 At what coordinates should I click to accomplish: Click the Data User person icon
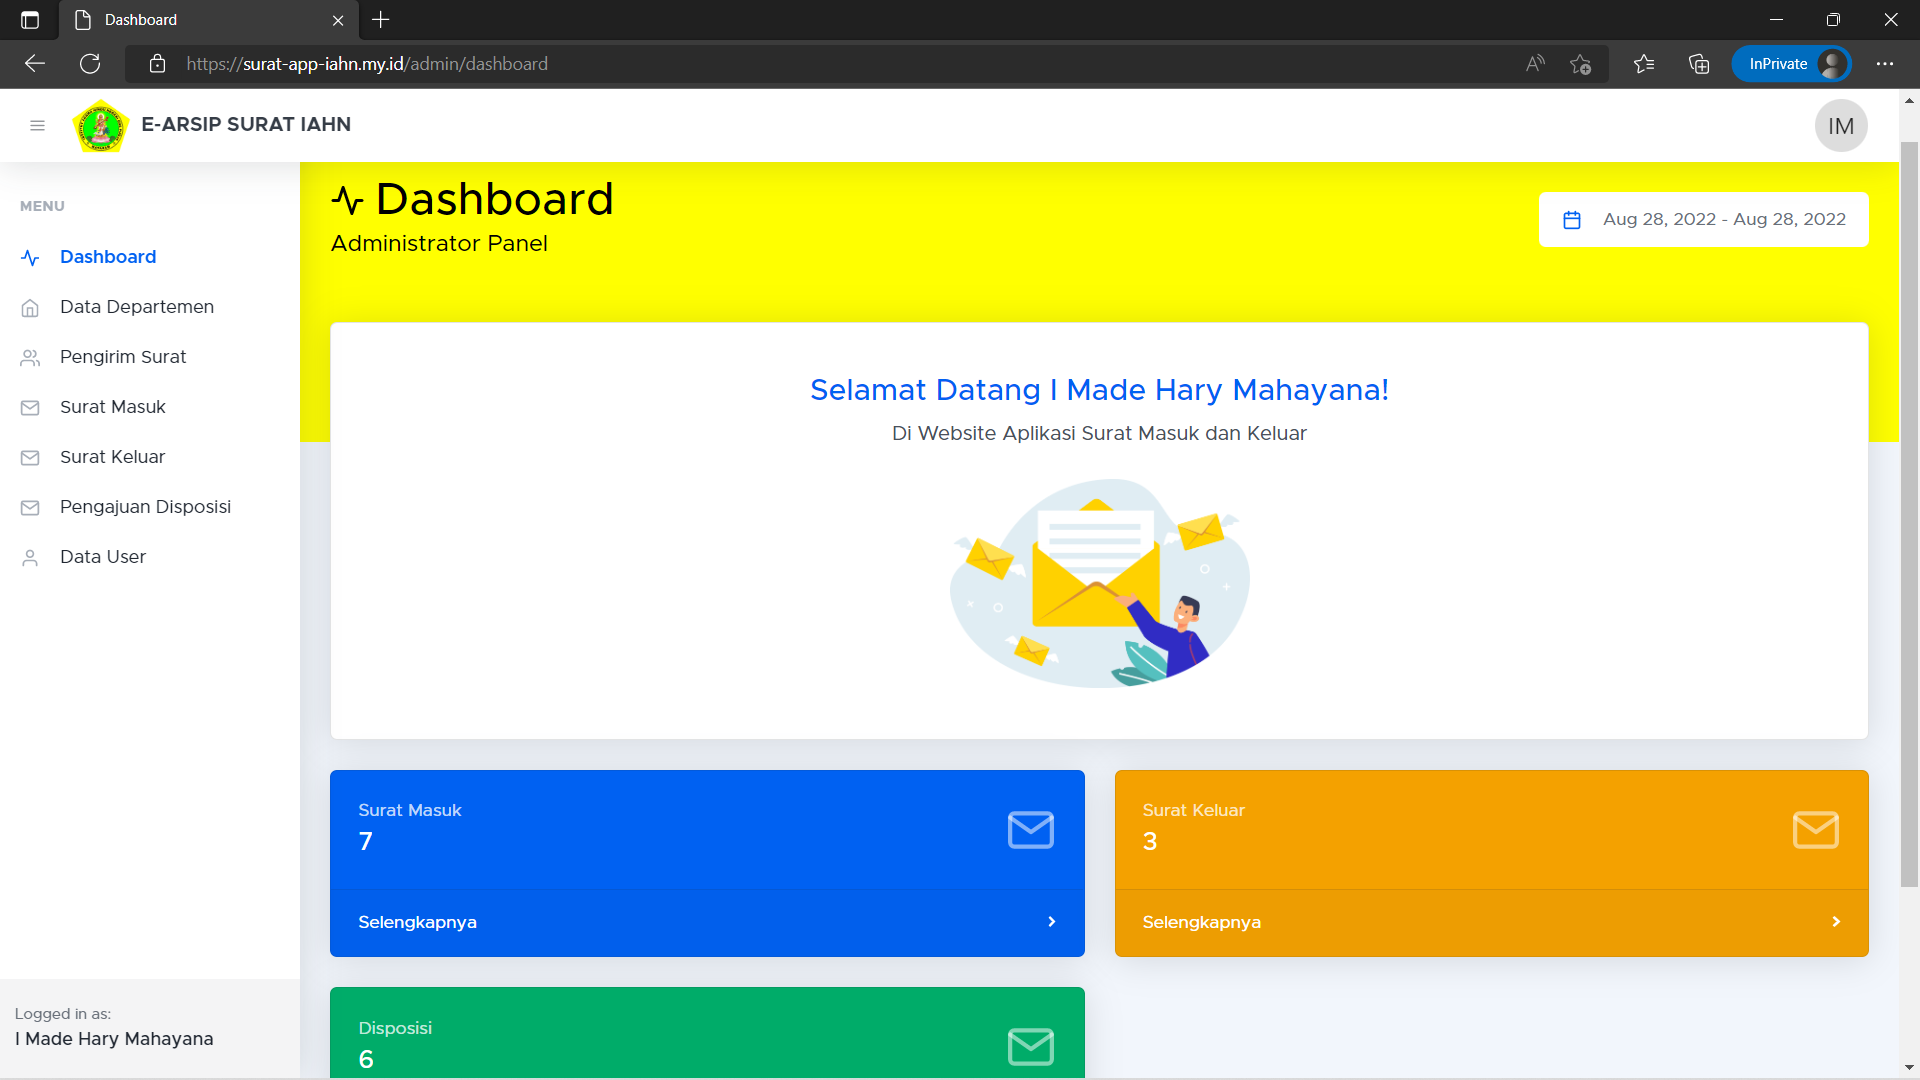(x=30, y=558)
